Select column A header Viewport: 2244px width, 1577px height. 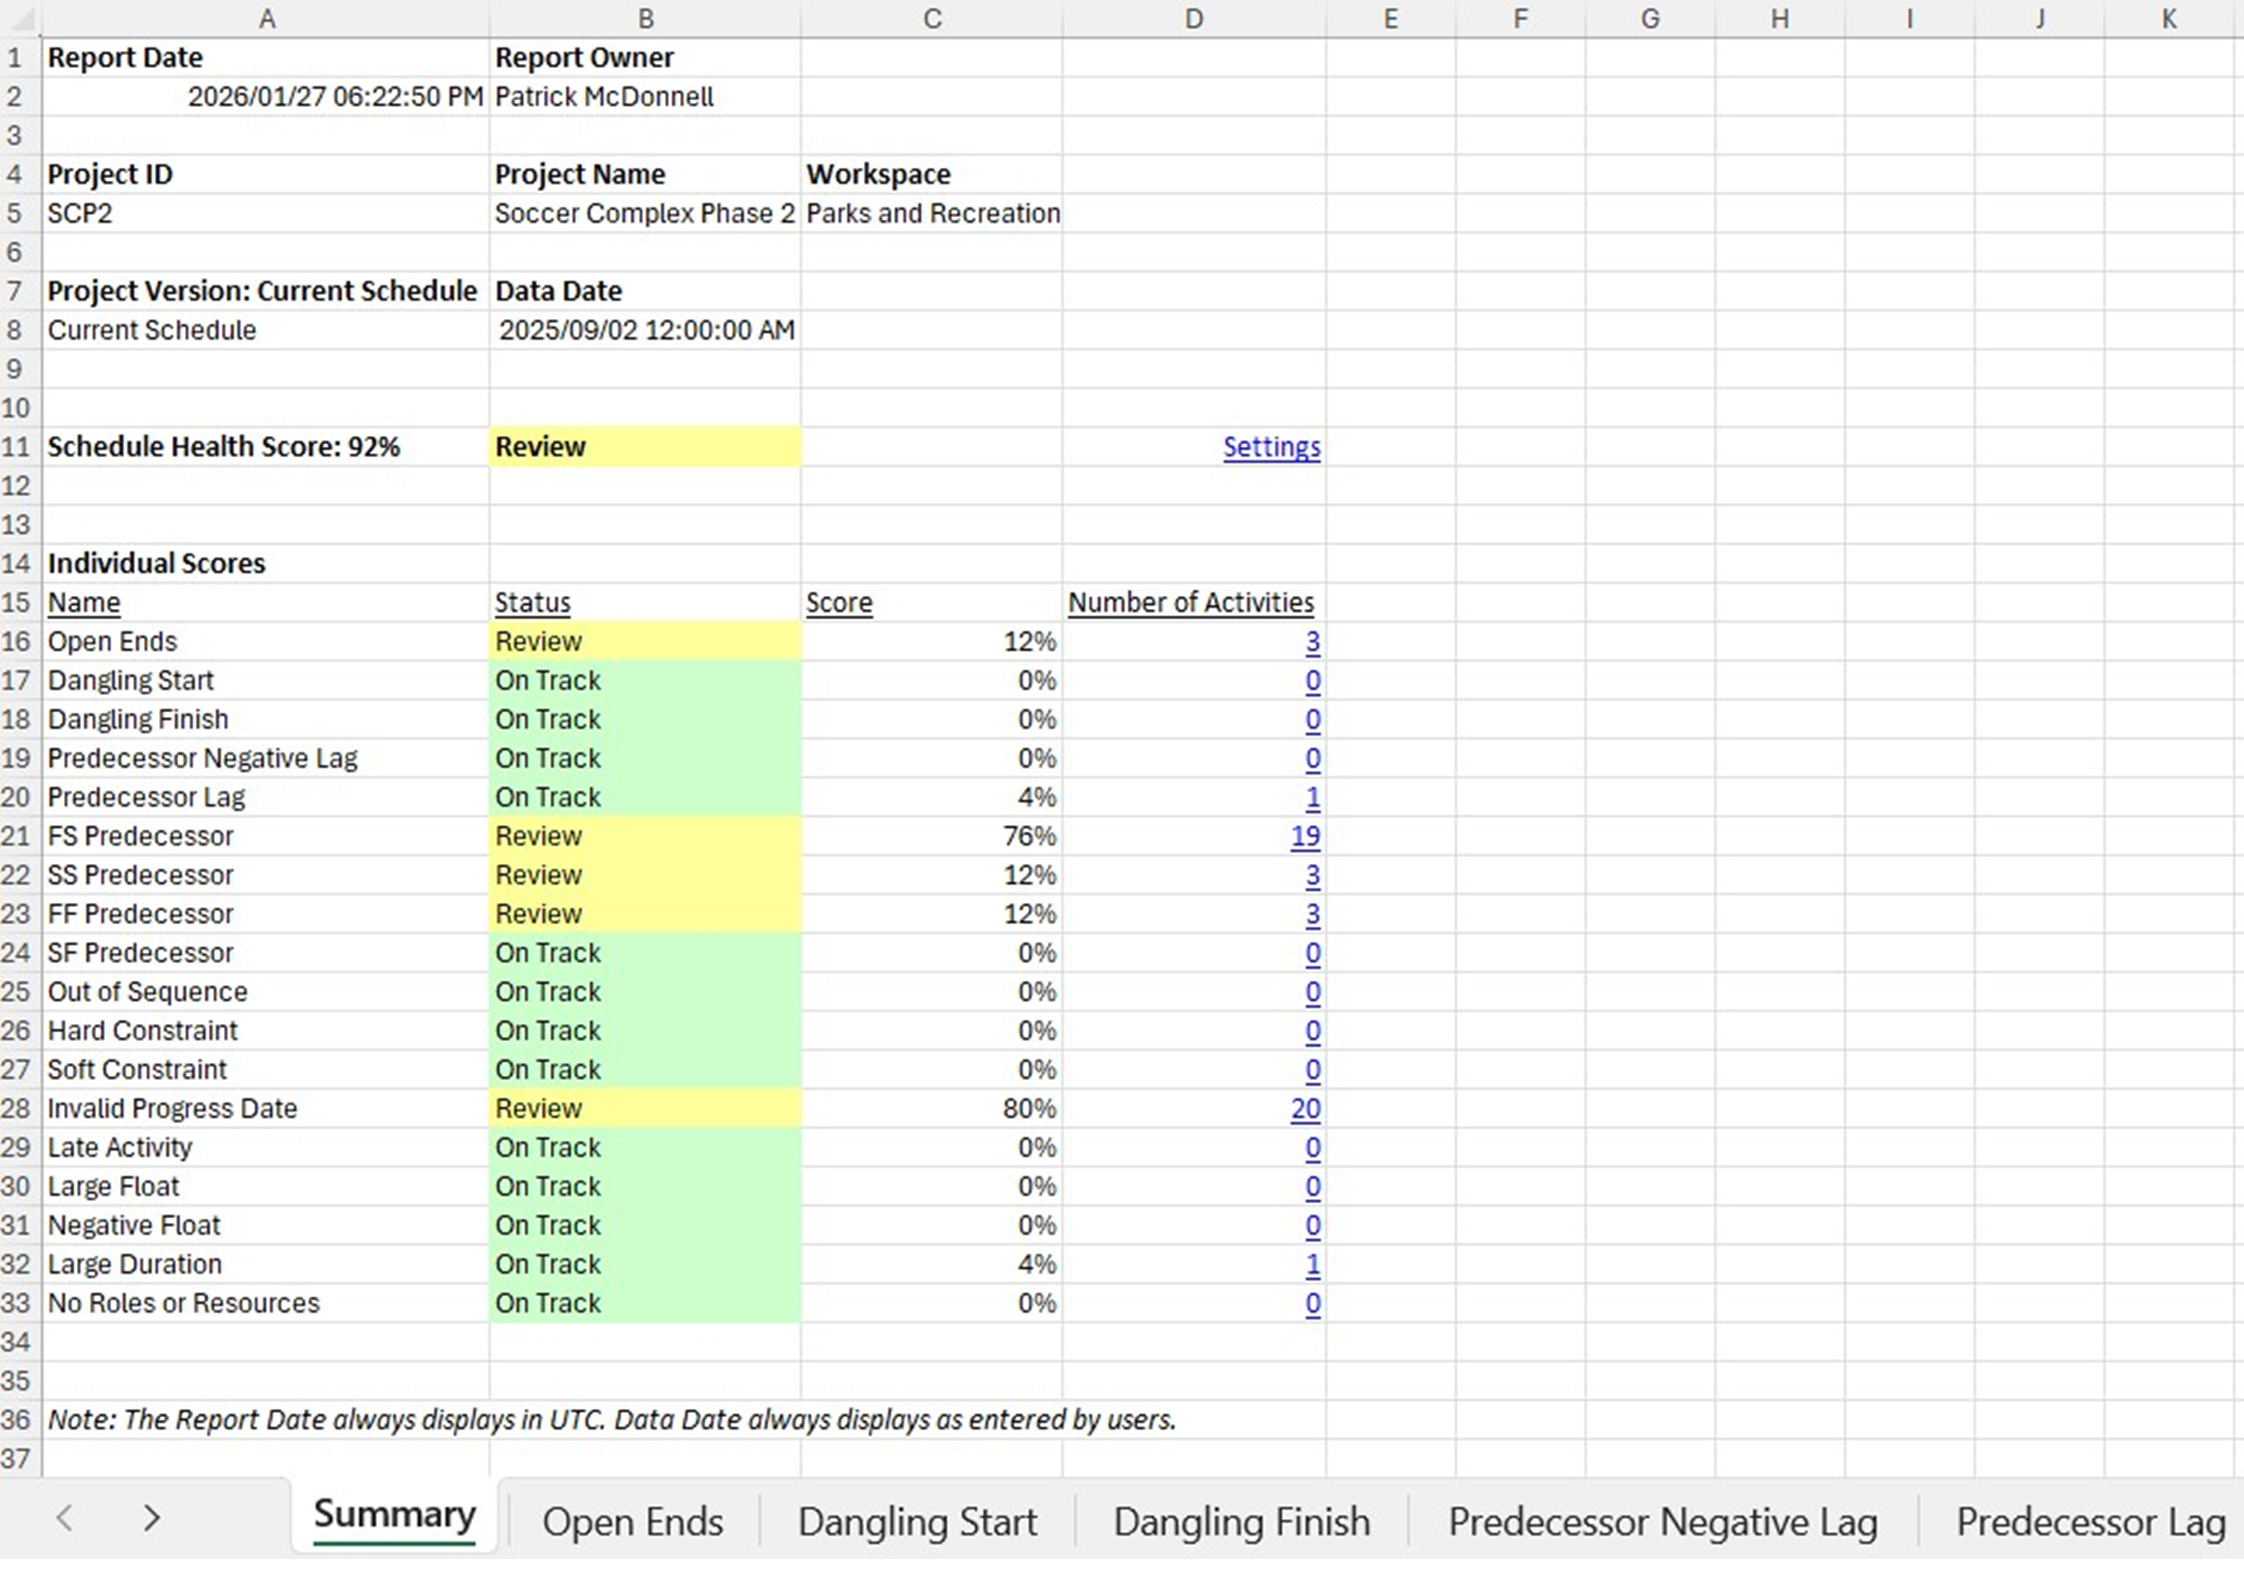266,18
